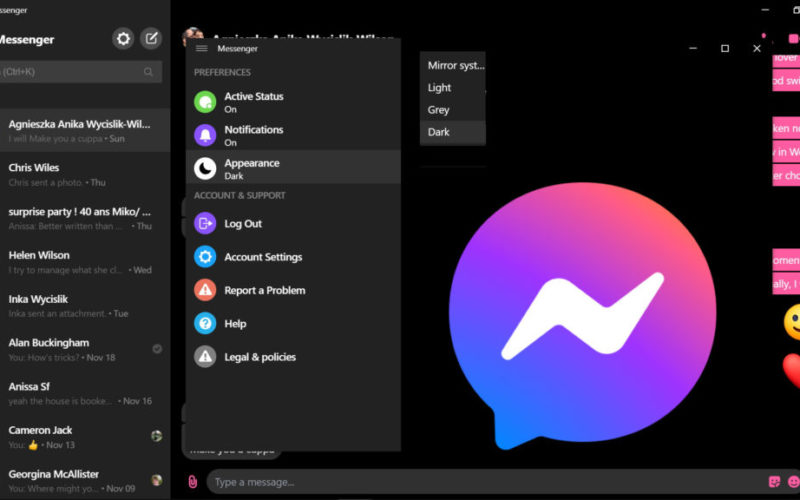The image size is (800, 500).
Task: Maximize the preferences window
Action: pos(725,48)
